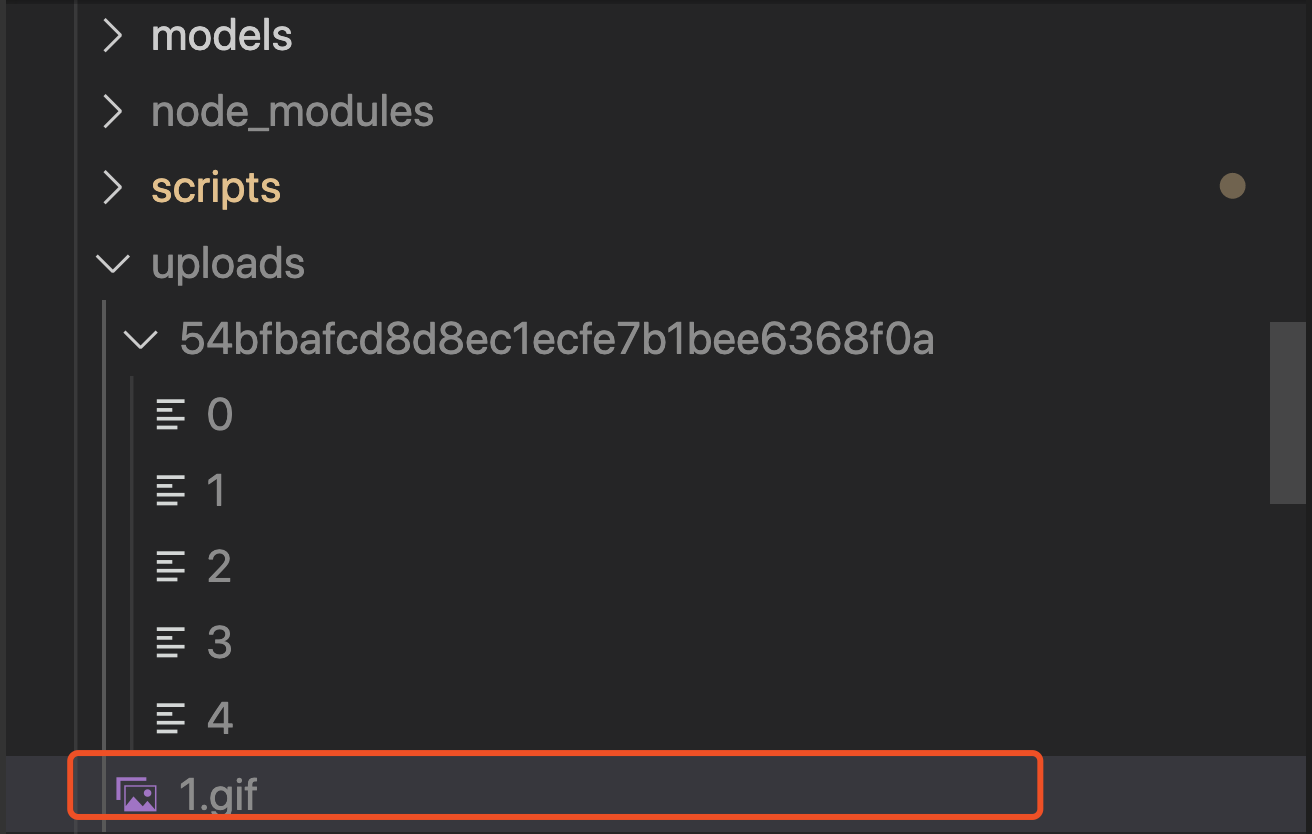
Task: Select the 54bfbafcd8d8ec1ecfe7b1bee6368f0a folder name
Action: 556,340
